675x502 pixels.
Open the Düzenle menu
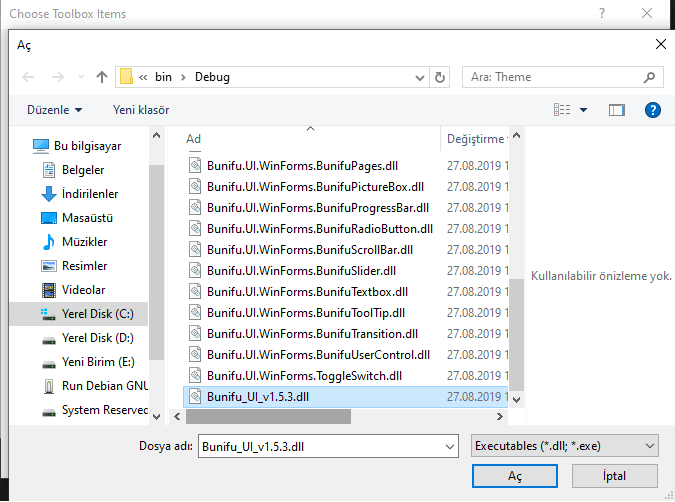(54, 110)
